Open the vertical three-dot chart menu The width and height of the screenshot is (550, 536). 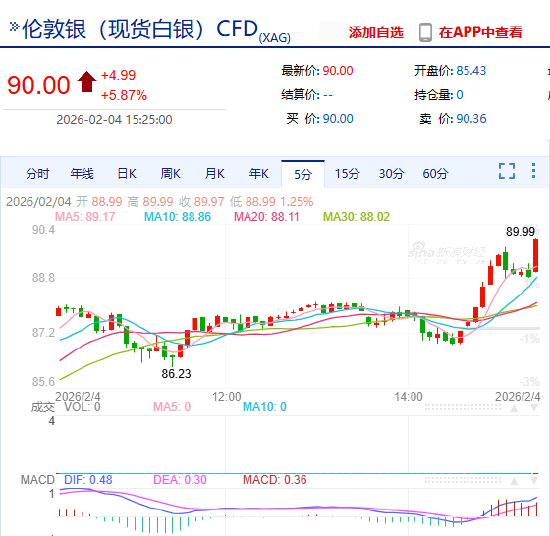click(533, 170)
